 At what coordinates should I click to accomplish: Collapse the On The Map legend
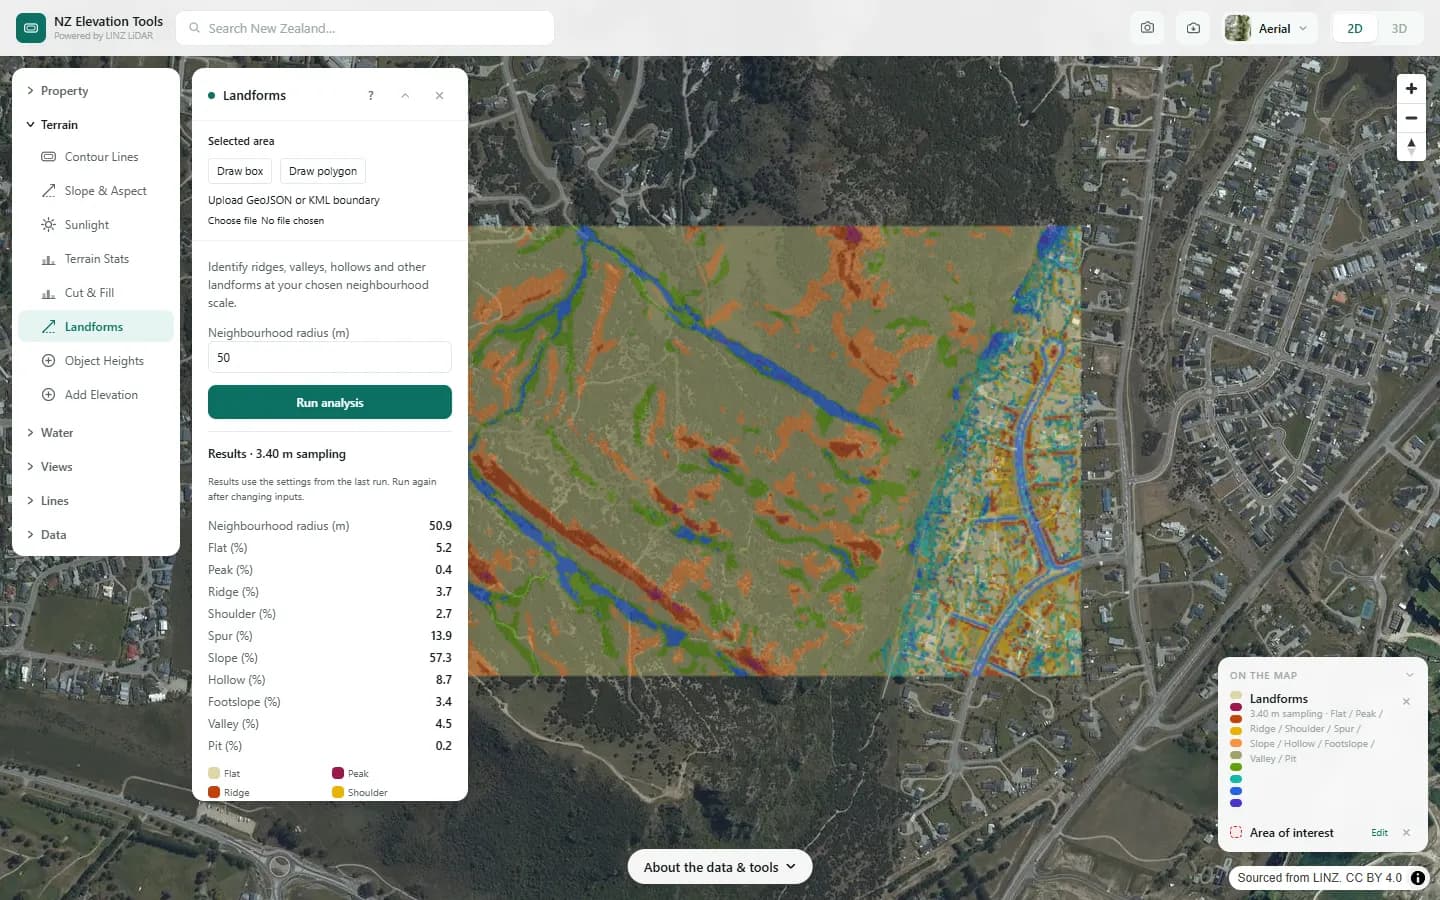[x=1409, y=675]
